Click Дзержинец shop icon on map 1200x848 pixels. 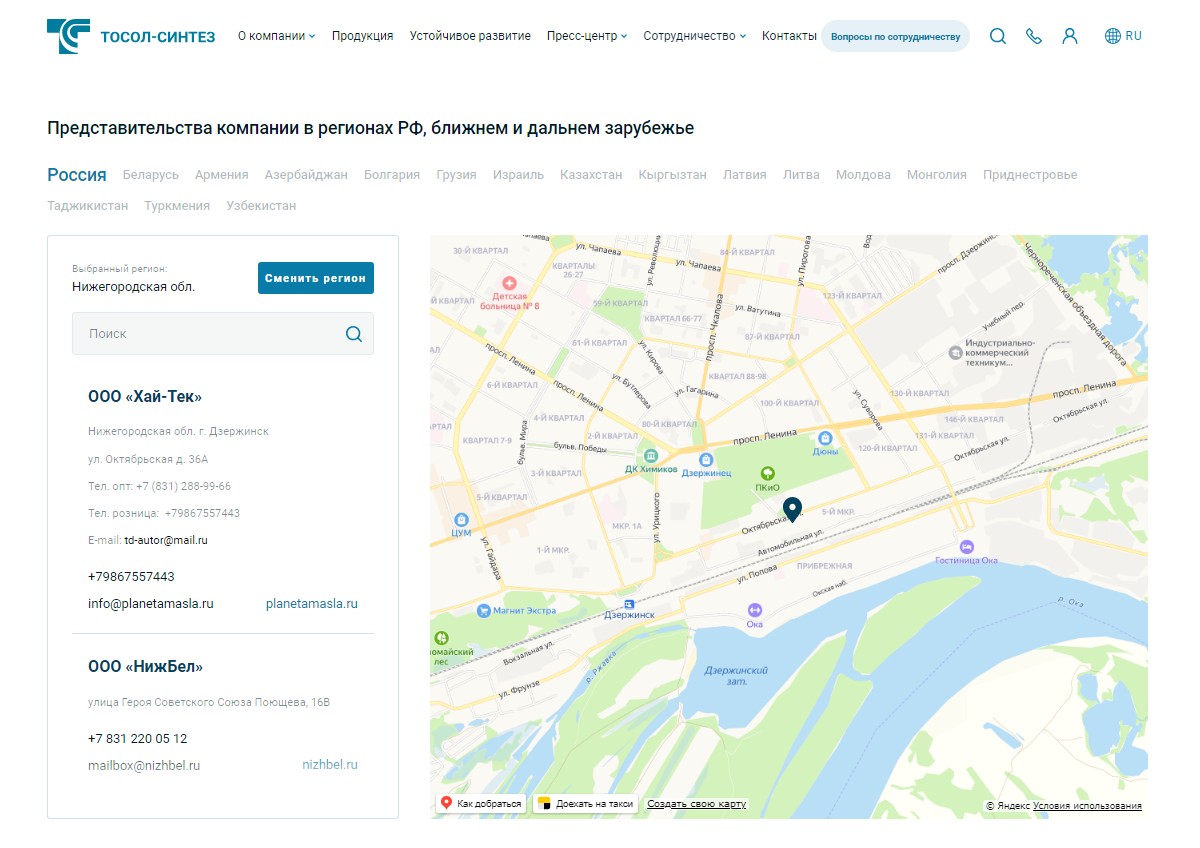point(706,458)
